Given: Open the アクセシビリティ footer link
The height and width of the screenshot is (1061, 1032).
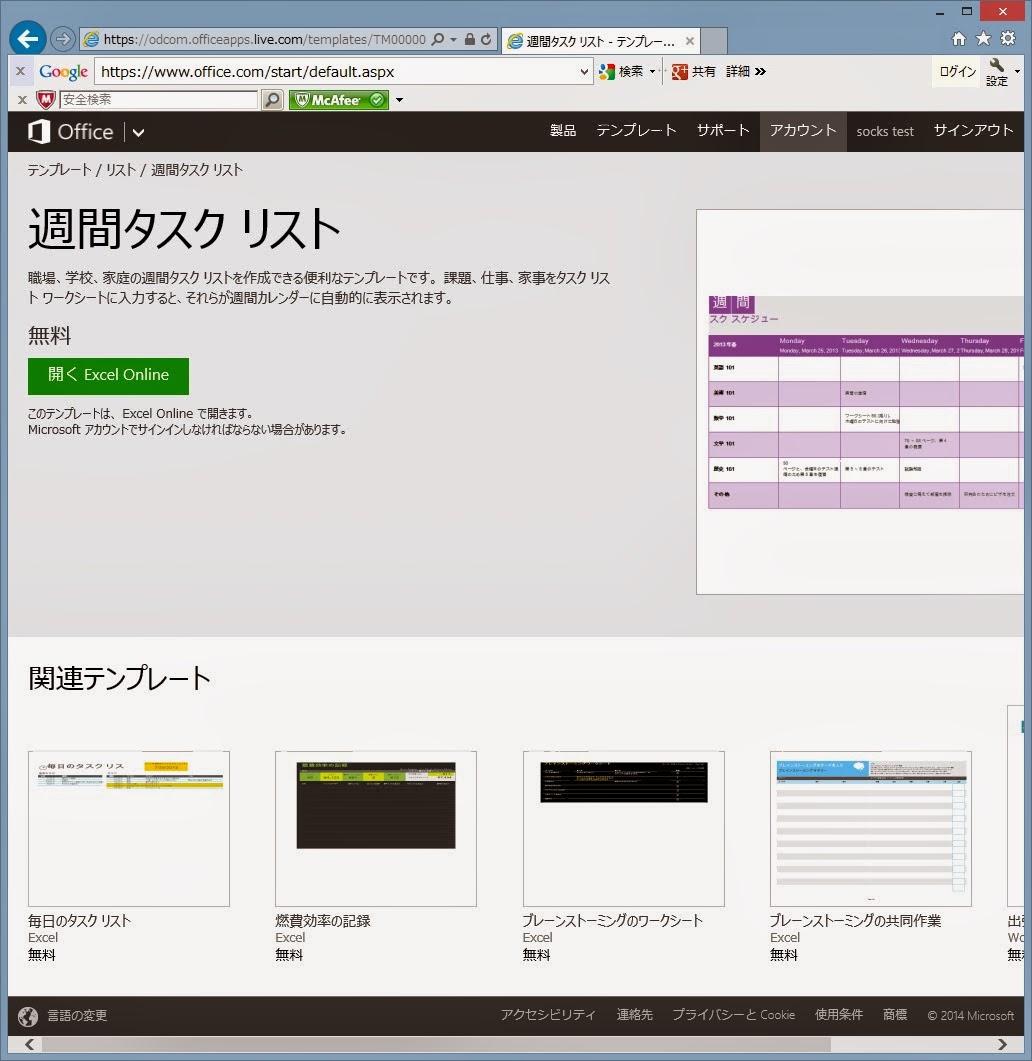Looking at the screenshot, I should 547,1015.
